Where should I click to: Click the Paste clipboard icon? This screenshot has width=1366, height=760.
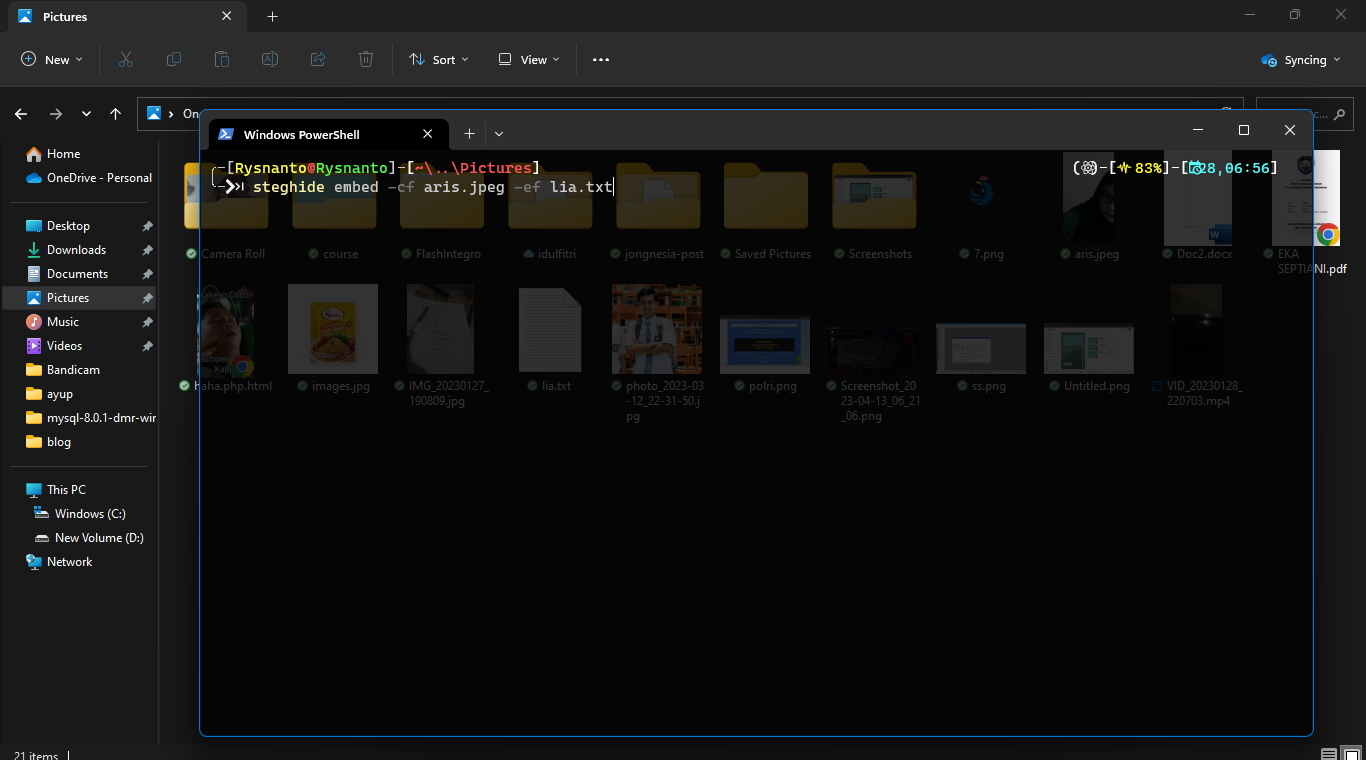[x=222, y=60]
